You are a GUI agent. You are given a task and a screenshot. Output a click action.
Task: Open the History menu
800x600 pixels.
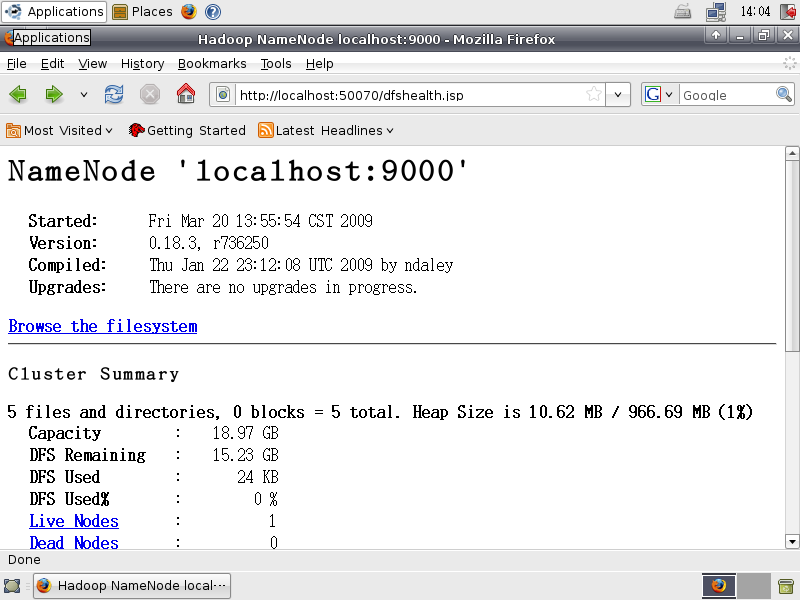point(142,64)
